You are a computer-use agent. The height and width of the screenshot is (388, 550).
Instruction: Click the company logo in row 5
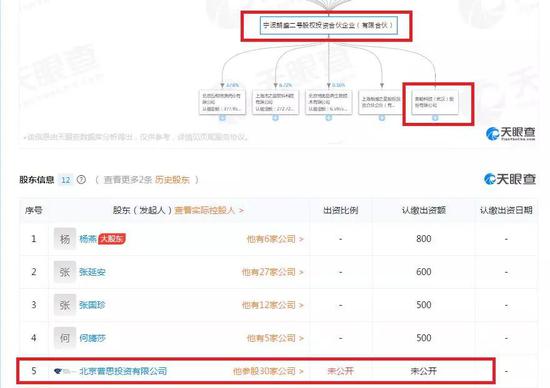coord(65,371)
